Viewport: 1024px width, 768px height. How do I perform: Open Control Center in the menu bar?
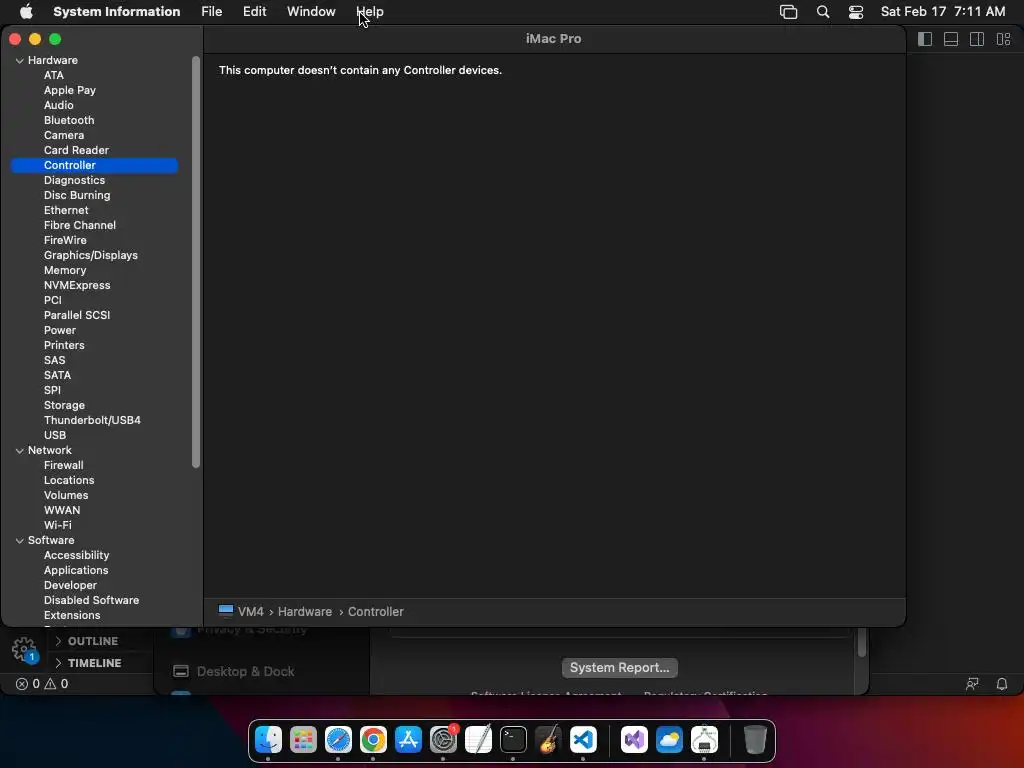tap(856, 12)
